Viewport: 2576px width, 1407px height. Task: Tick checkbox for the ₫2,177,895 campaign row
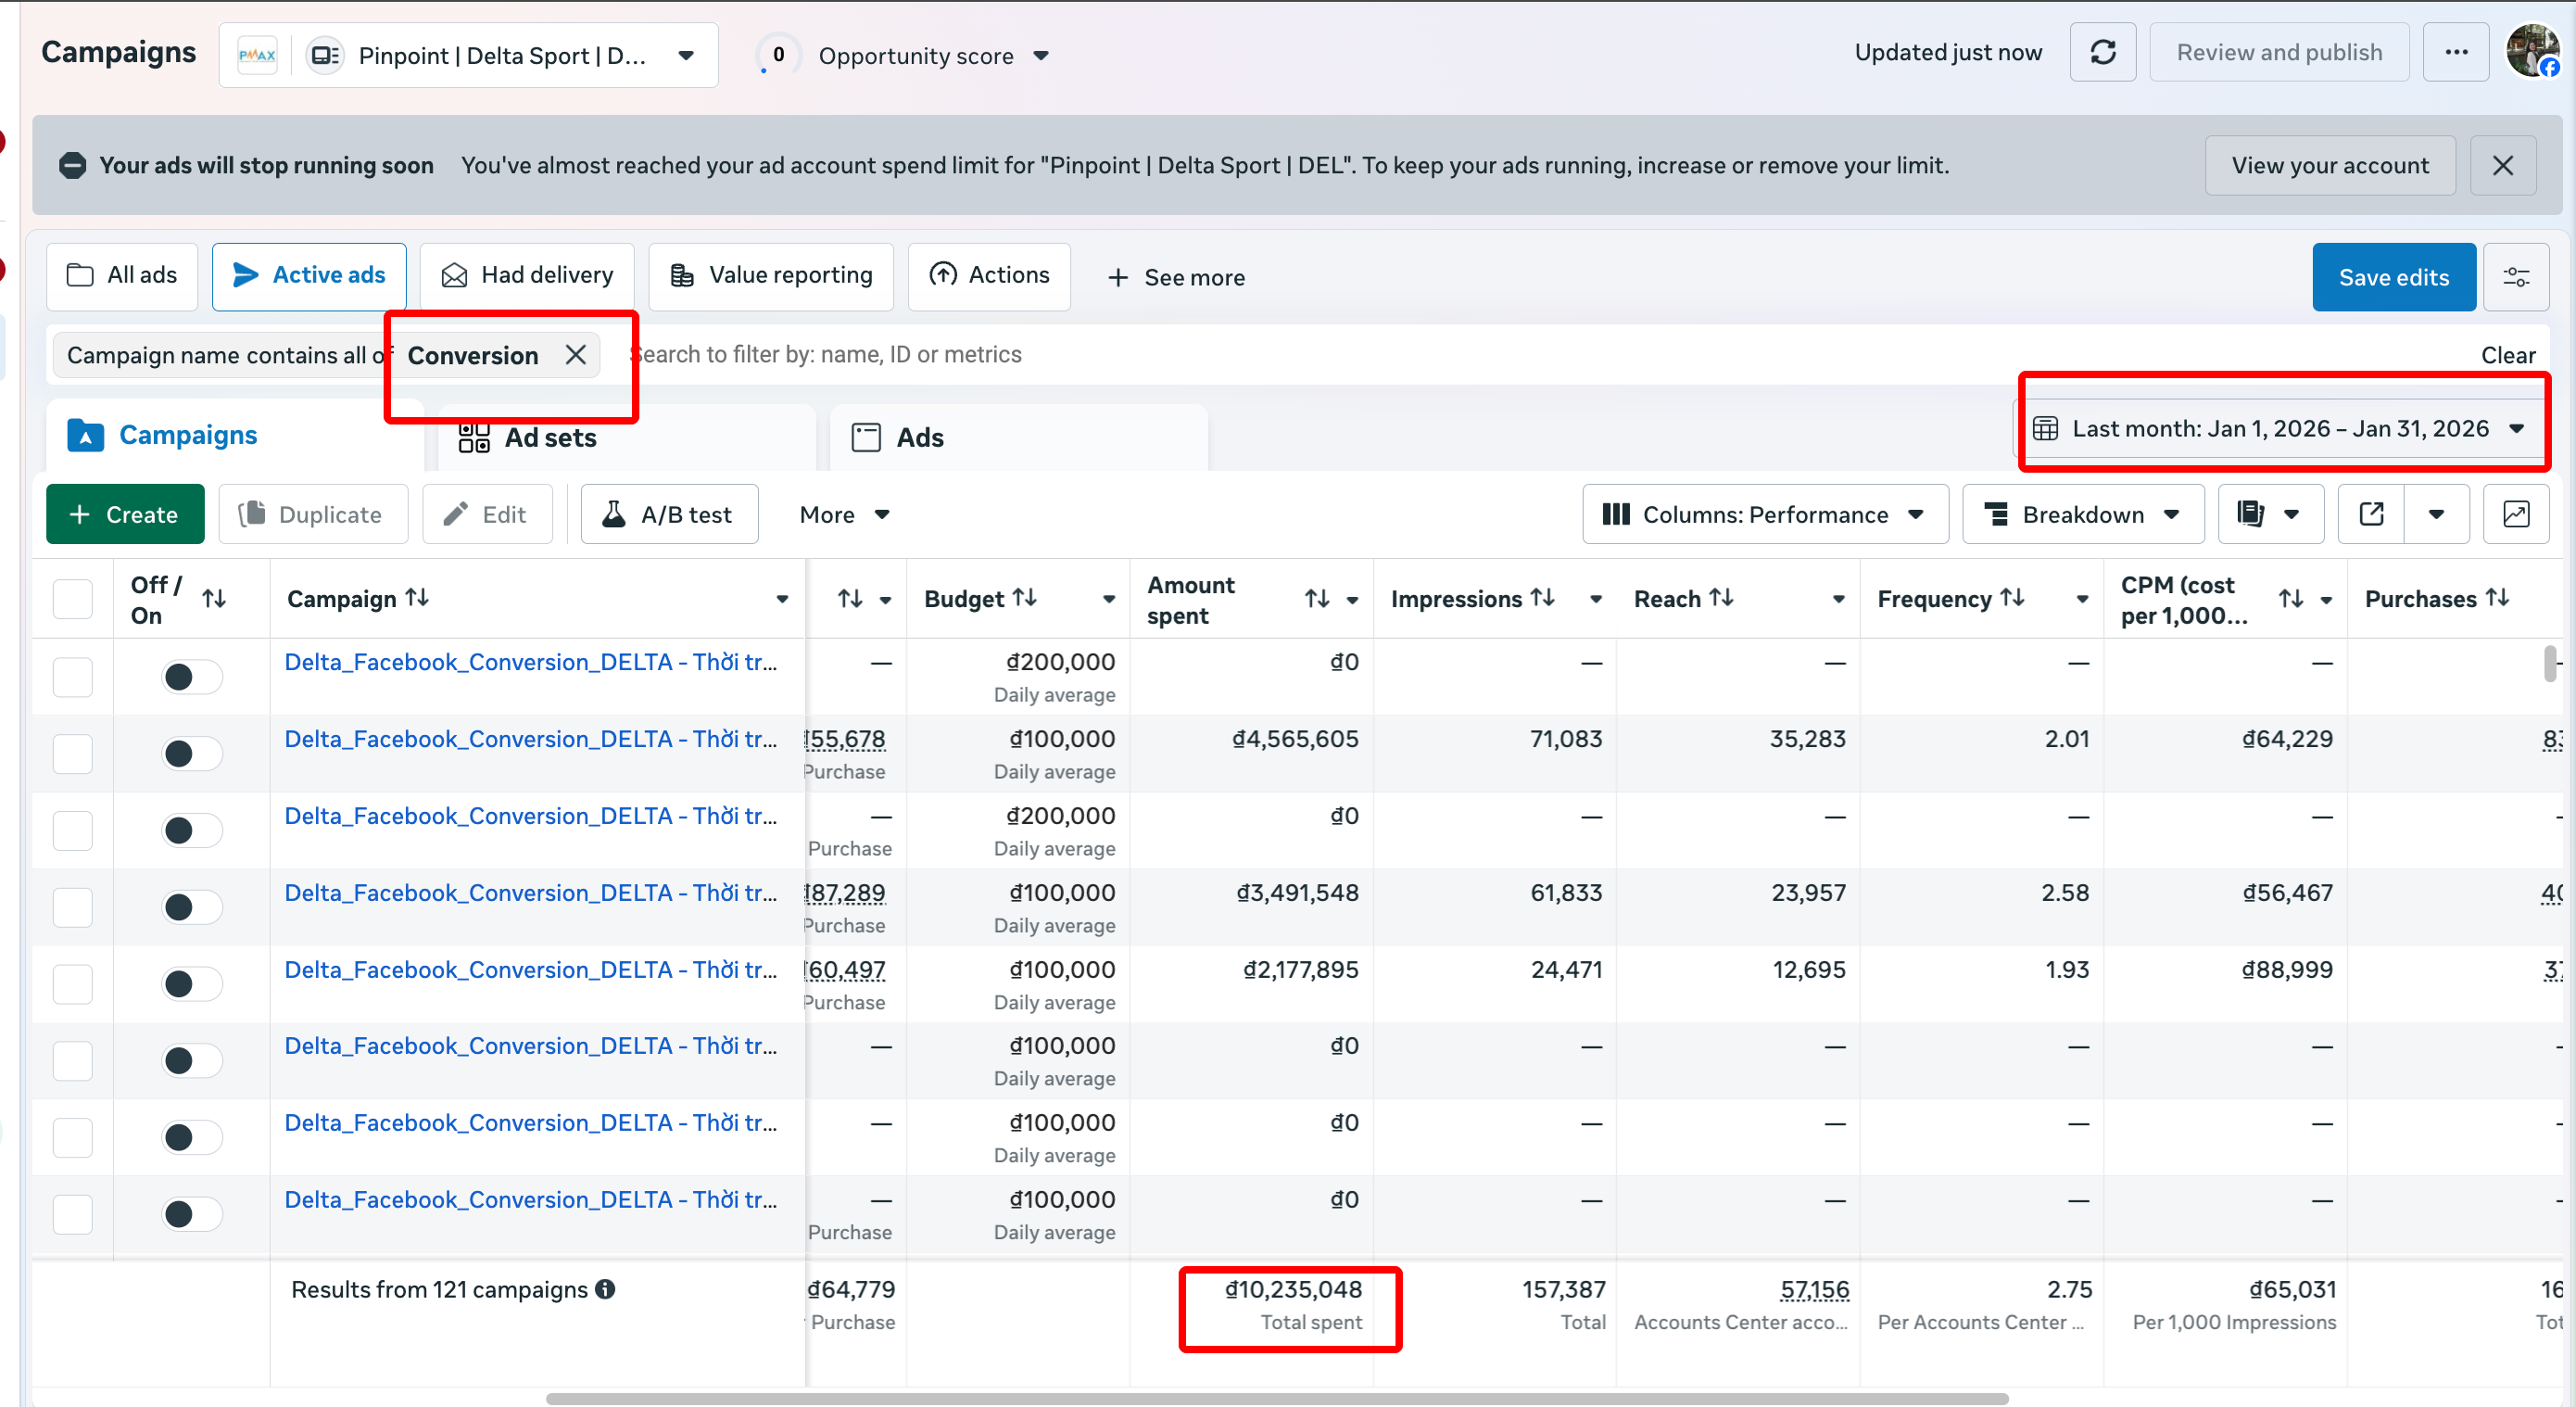[x=72, y=984]
